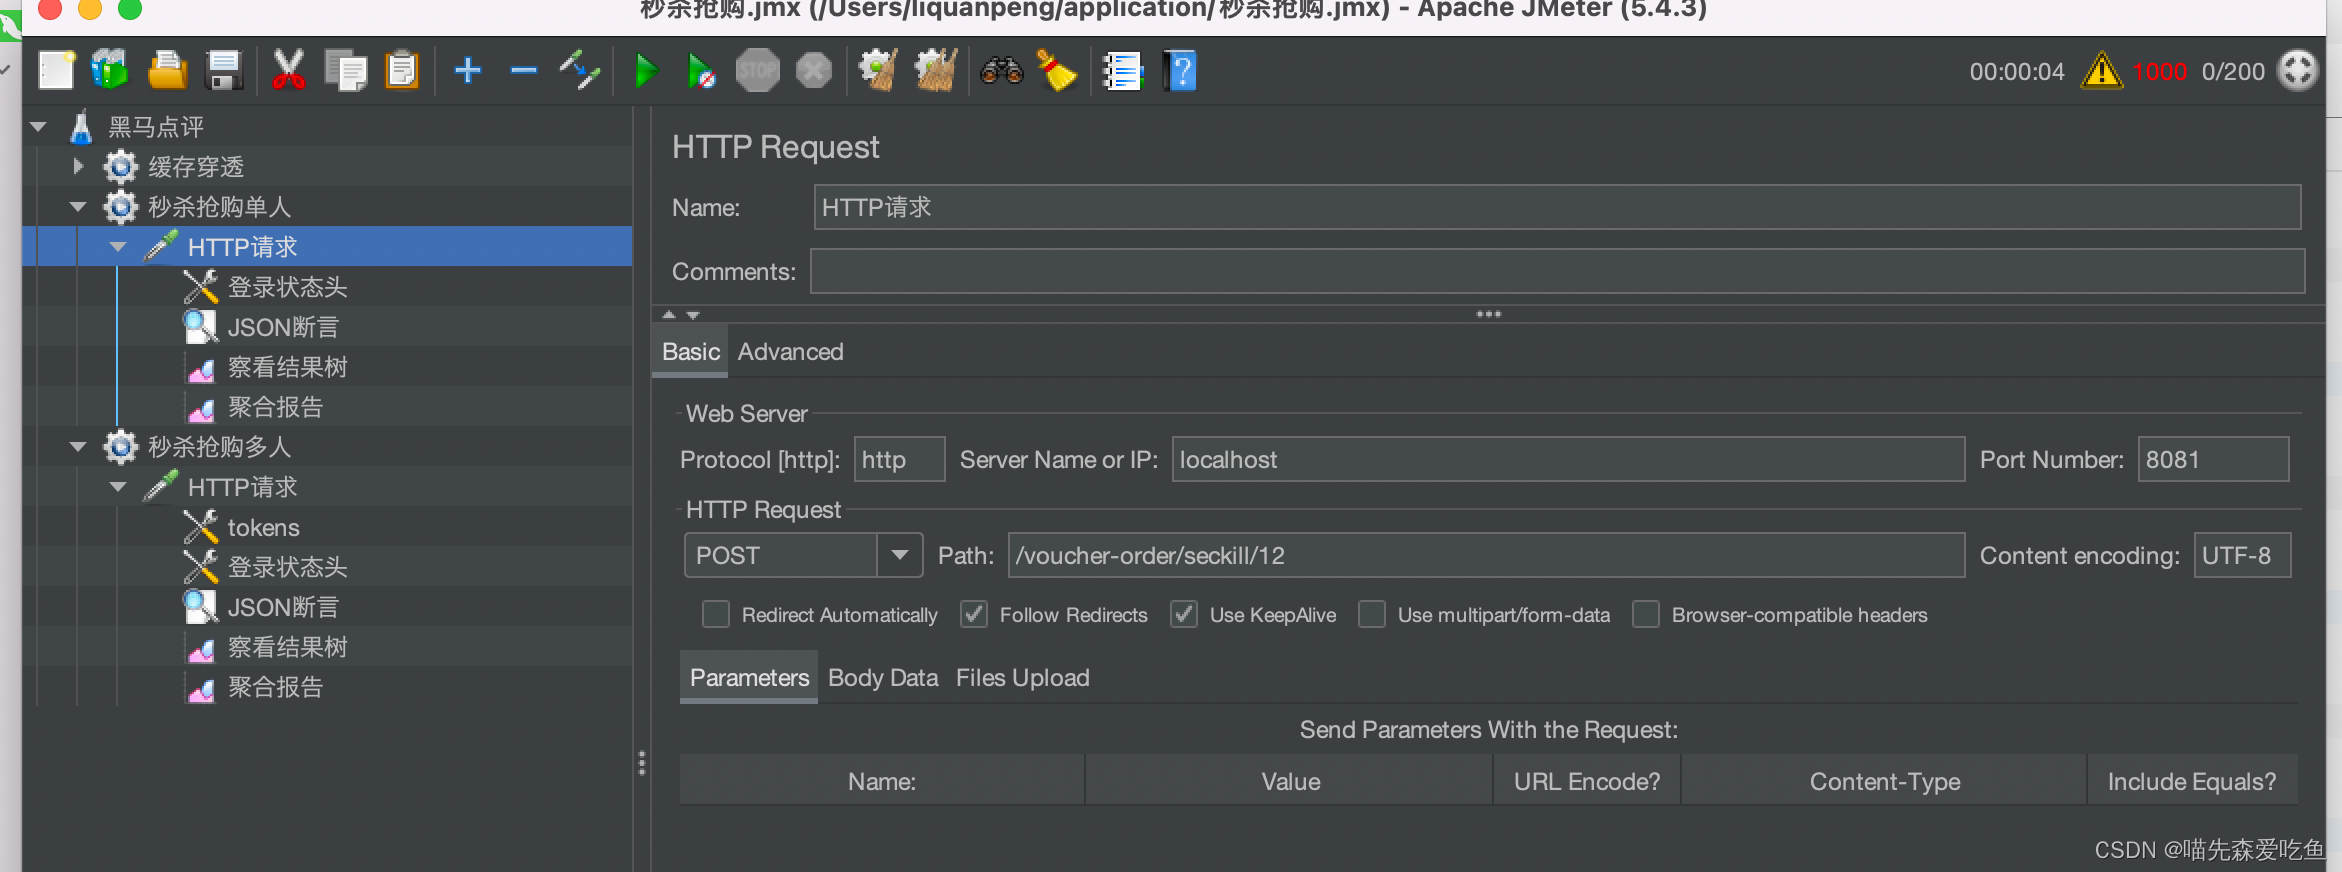The width and height of the screenshot is (2342, 872).
Task: Switch to the Advanced tab
Action: (x=790, y=352)
